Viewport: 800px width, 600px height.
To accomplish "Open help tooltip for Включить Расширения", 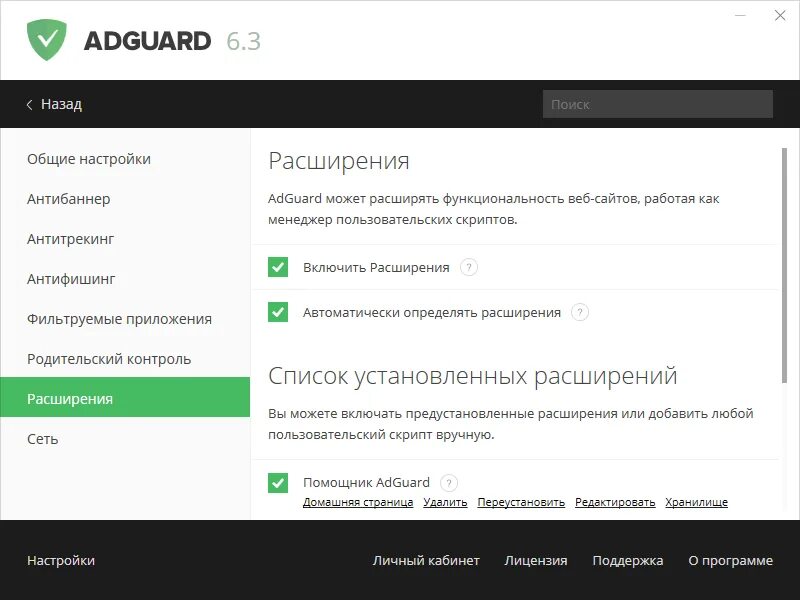I will click(x=469, y=267).
